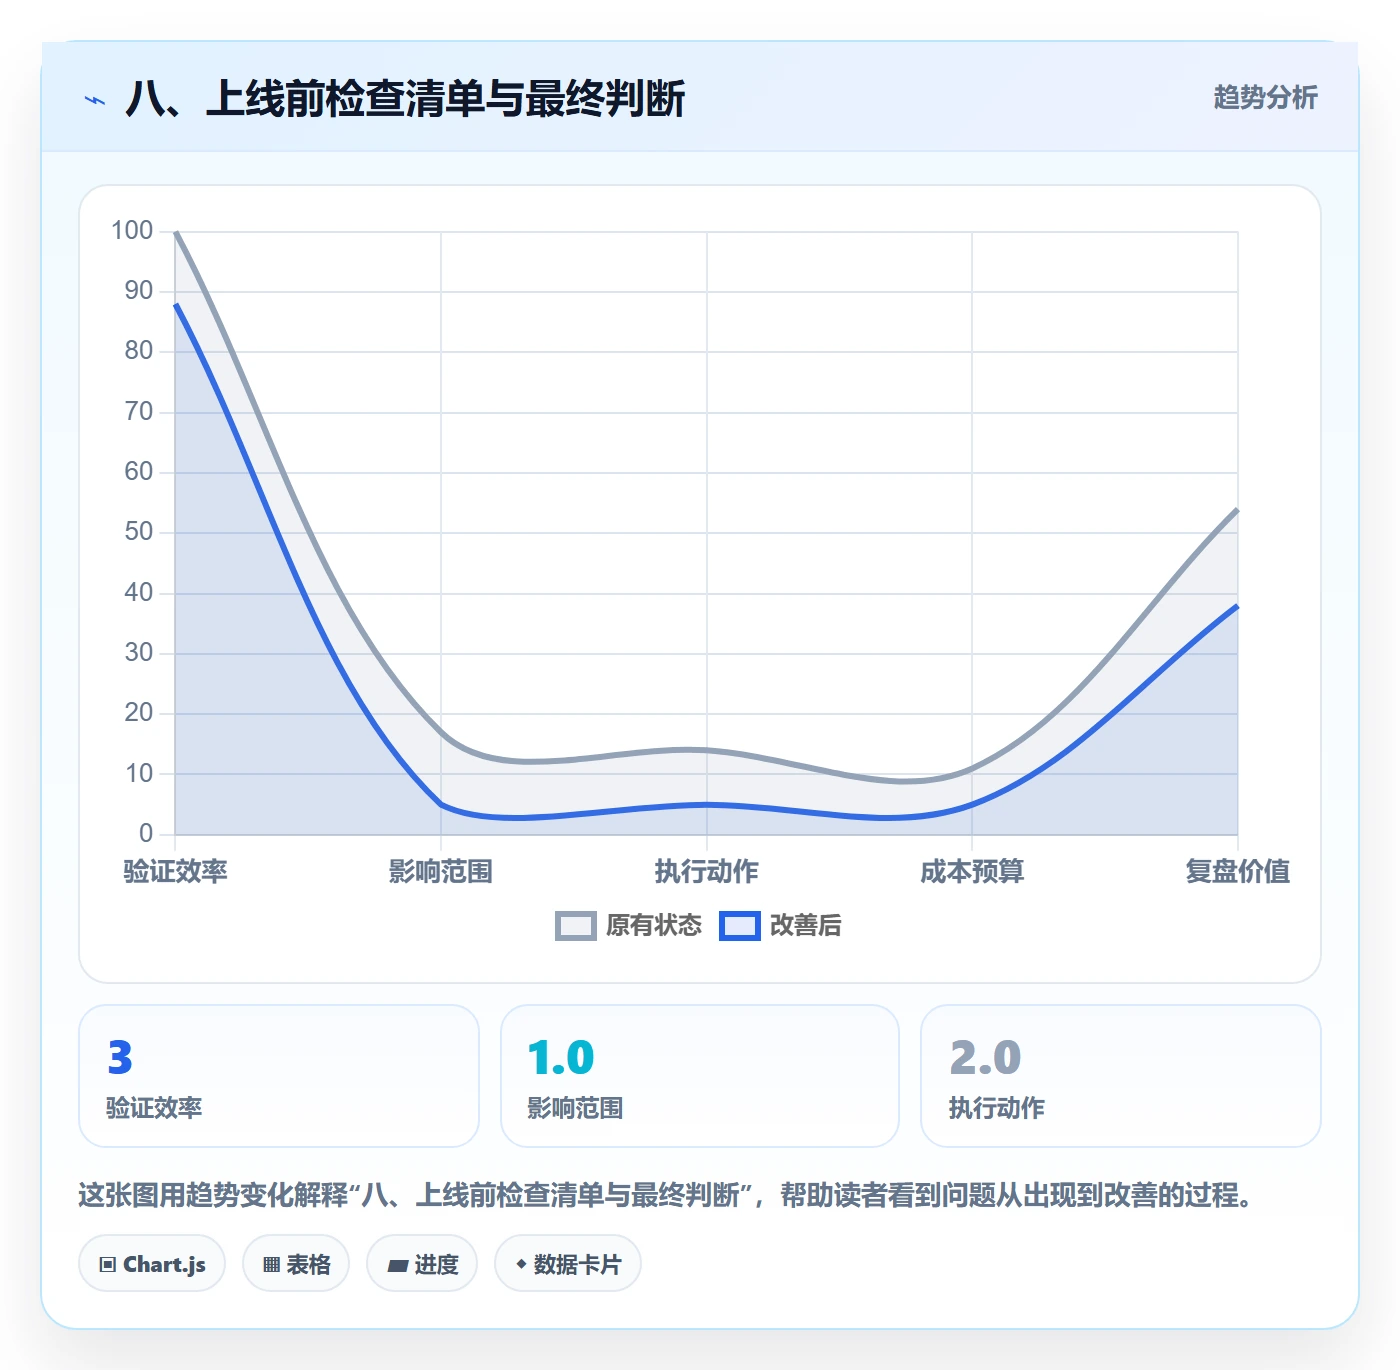
Task: Click the value 1.0 in the second card
Action: click(561, 1058)
